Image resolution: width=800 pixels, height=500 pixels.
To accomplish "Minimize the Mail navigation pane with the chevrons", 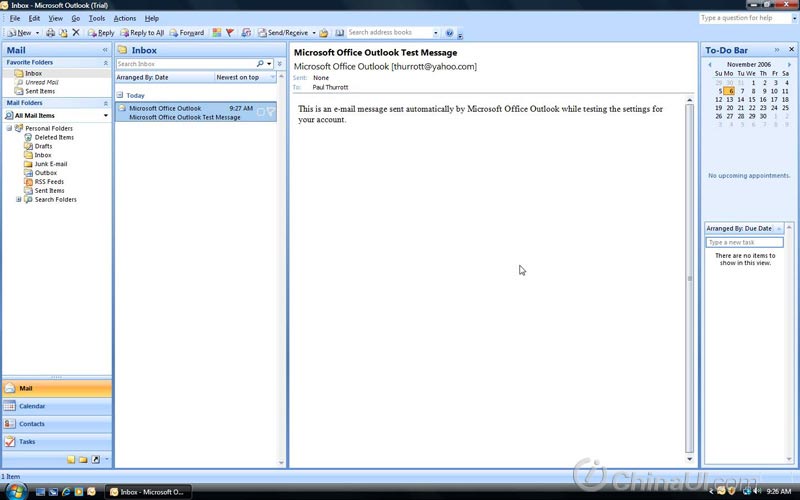I will 105,50.
